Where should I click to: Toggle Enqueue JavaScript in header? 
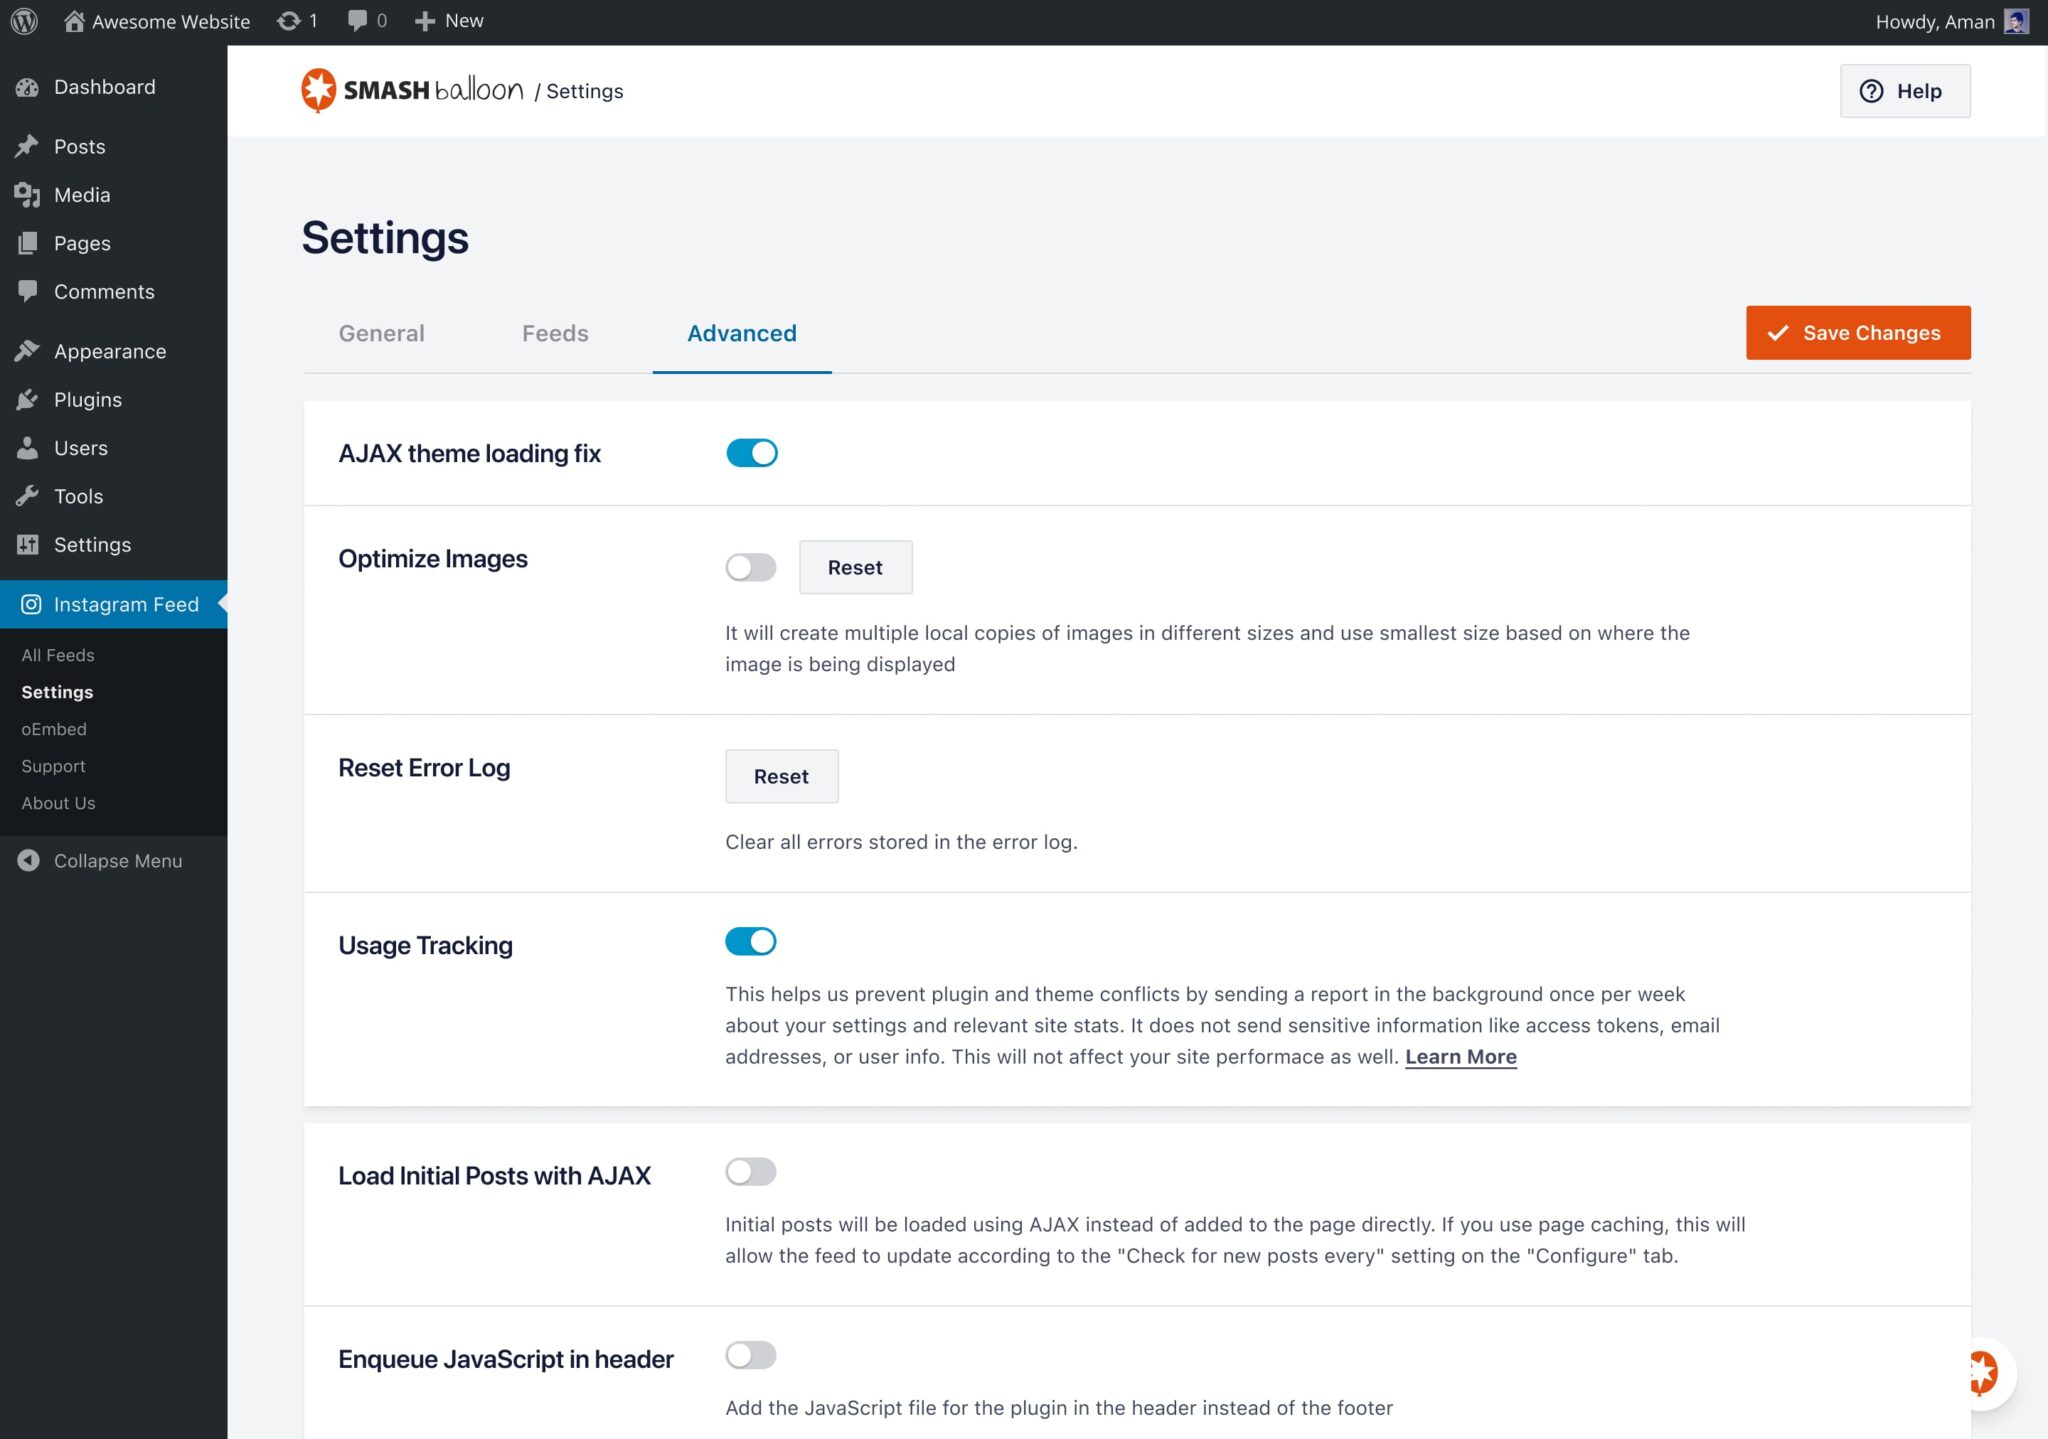(x=751, y=1355)
